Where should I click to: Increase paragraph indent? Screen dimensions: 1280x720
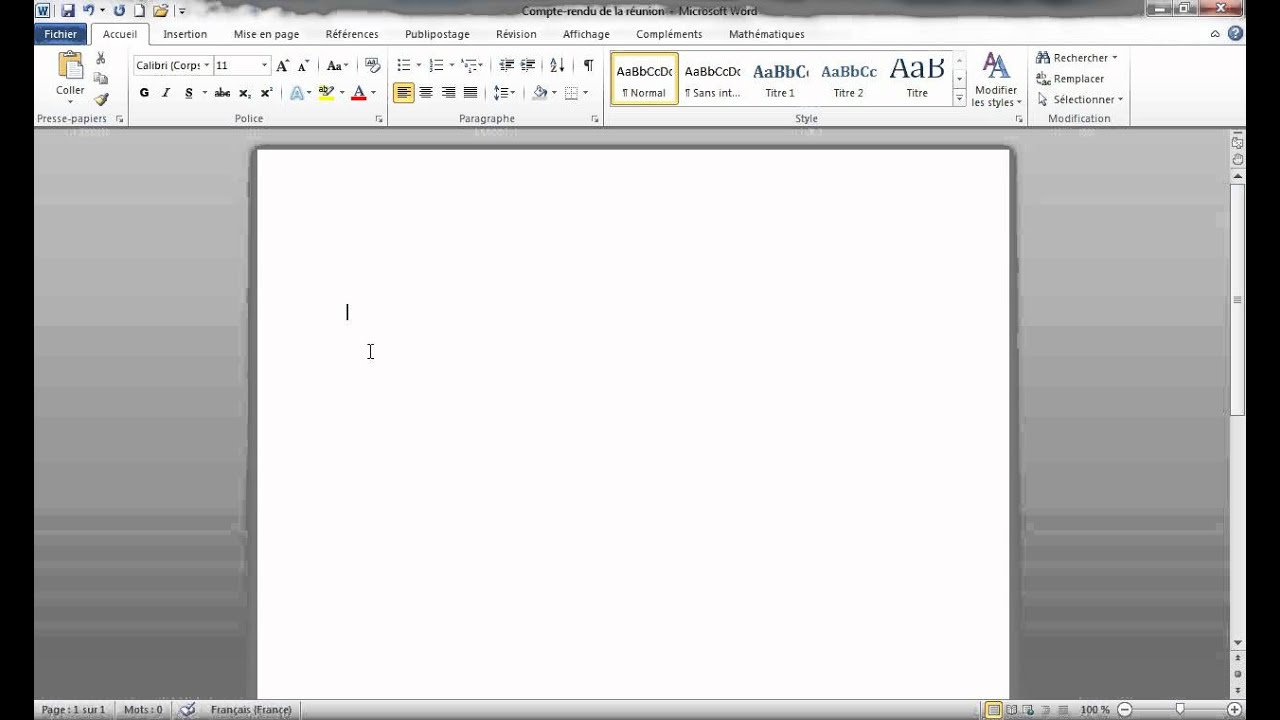pyautogui.click(x=528, y=65)
